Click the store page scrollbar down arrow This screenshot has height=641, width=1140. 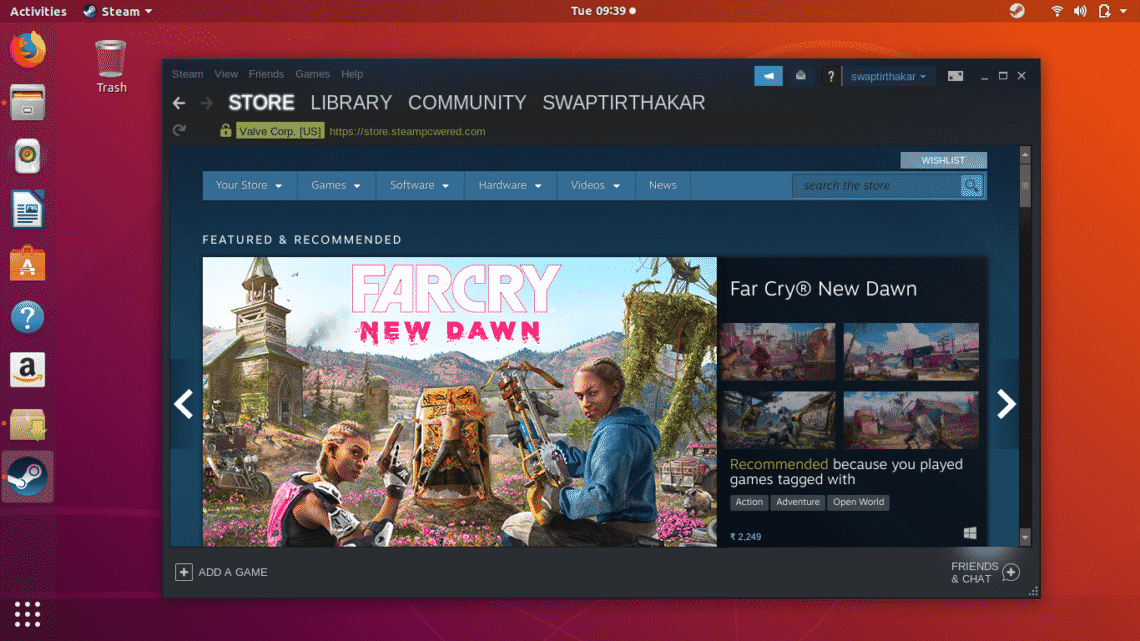pos(1025,538)
